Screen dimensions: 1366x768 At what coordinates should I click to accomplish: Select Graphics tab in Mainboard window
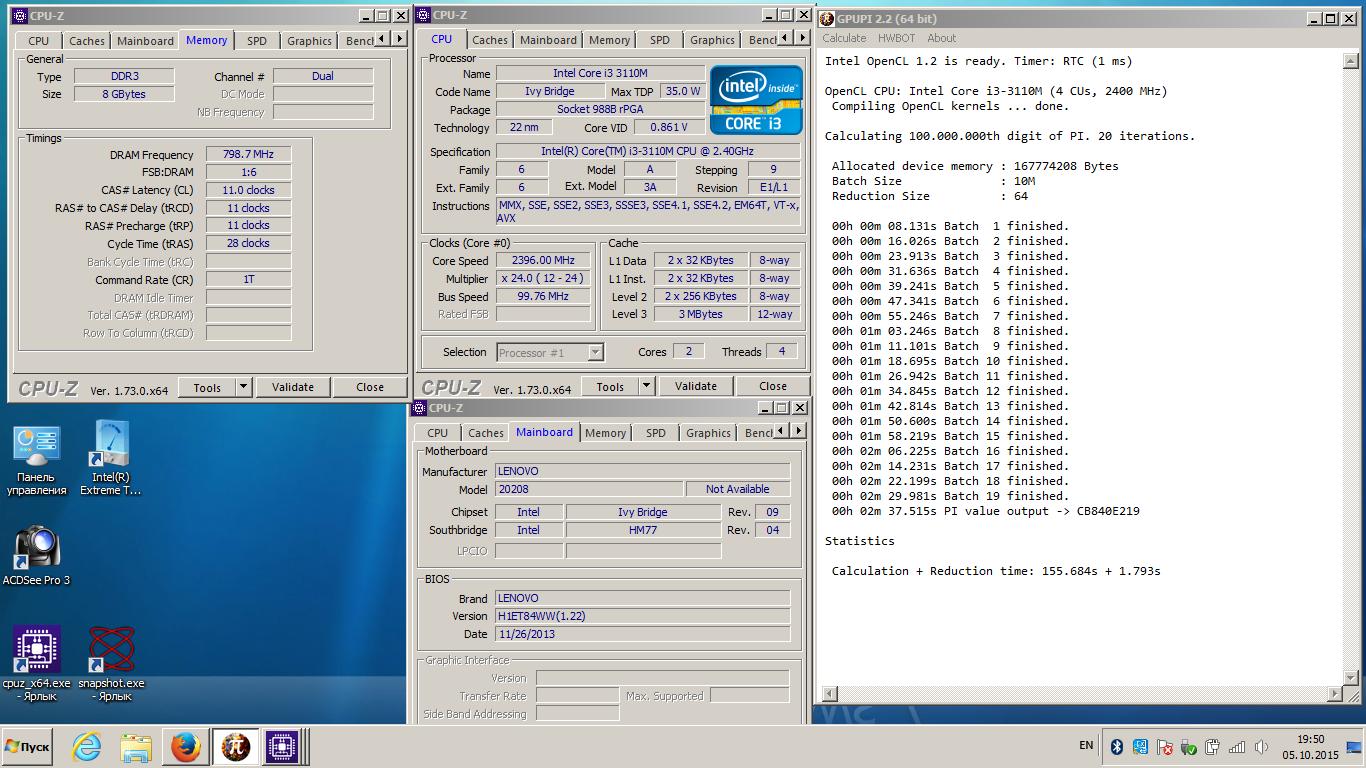coord(708,432)
